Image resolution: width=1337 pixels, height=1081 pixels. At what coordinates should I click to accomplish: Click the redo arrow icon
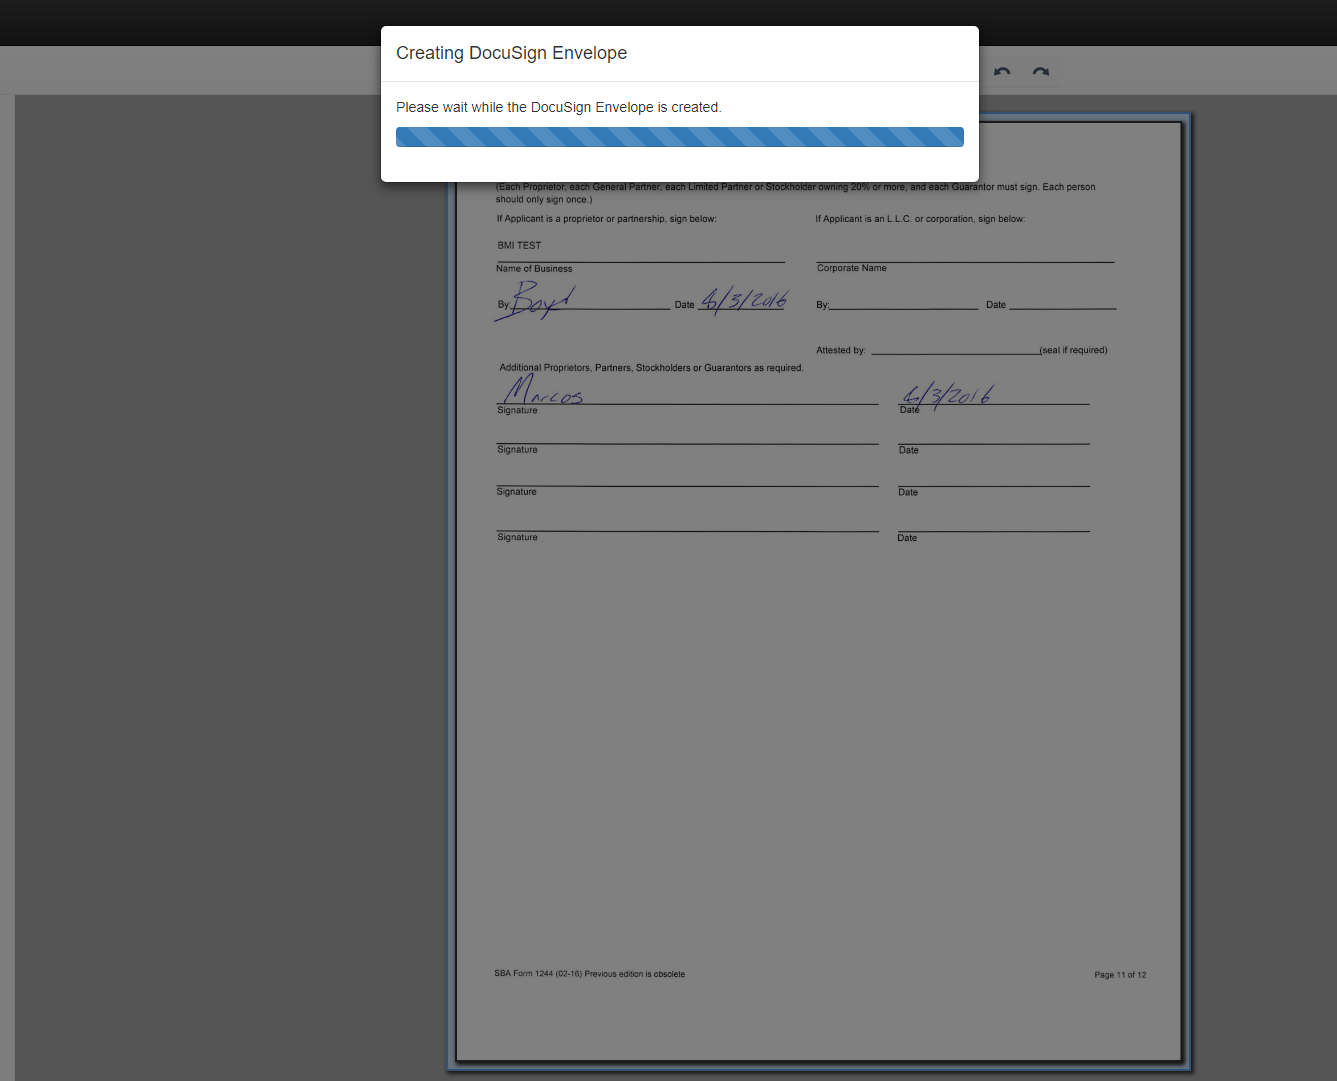pyautogui.click(x=1041, y=71)
